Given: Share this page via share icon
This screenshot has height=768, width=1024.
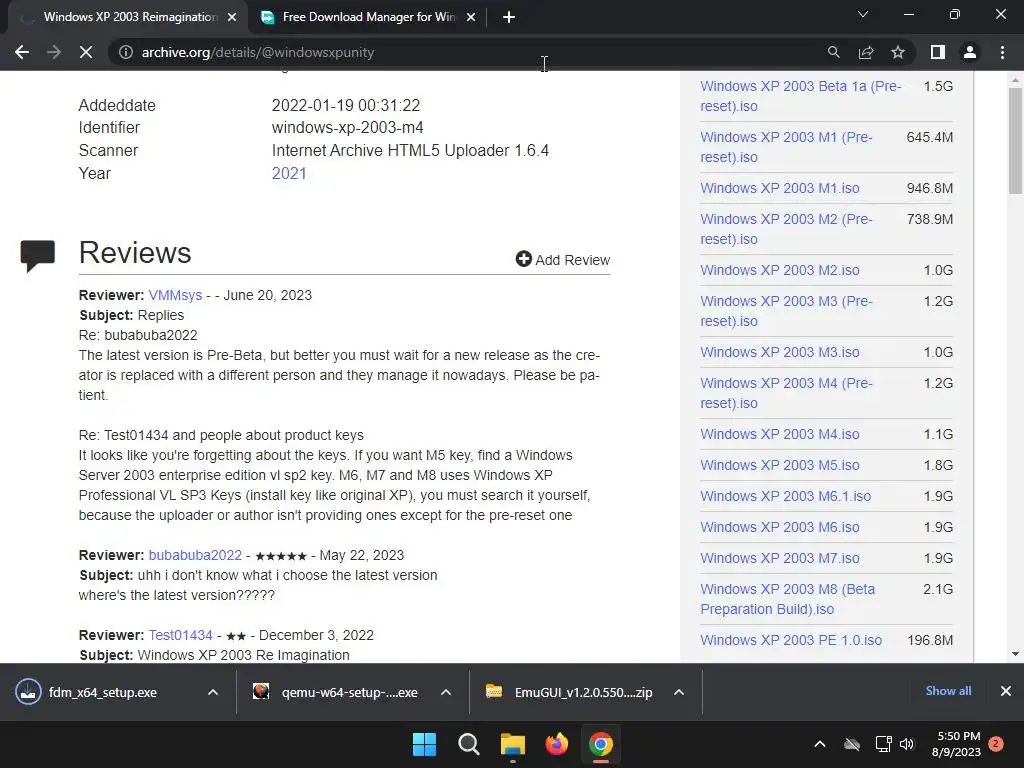Looking at the screenshot, I should pyautogui.click(x=866, y=52).
